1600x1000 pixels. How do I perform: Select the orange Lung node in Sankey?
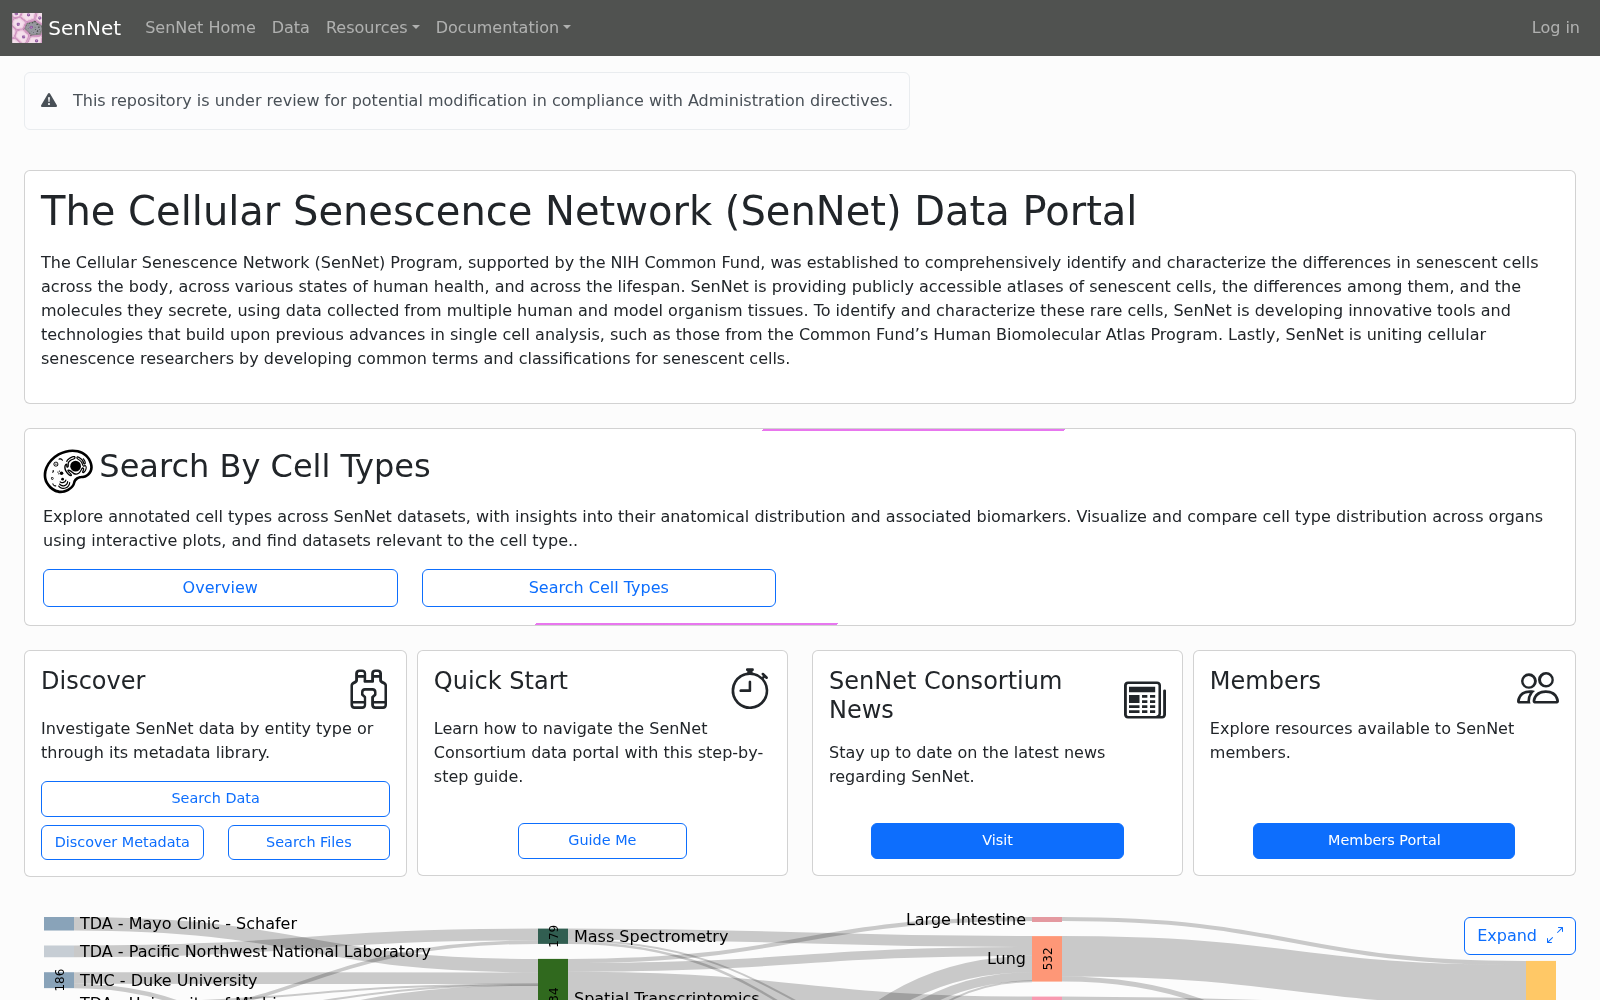pos(1047,959)
